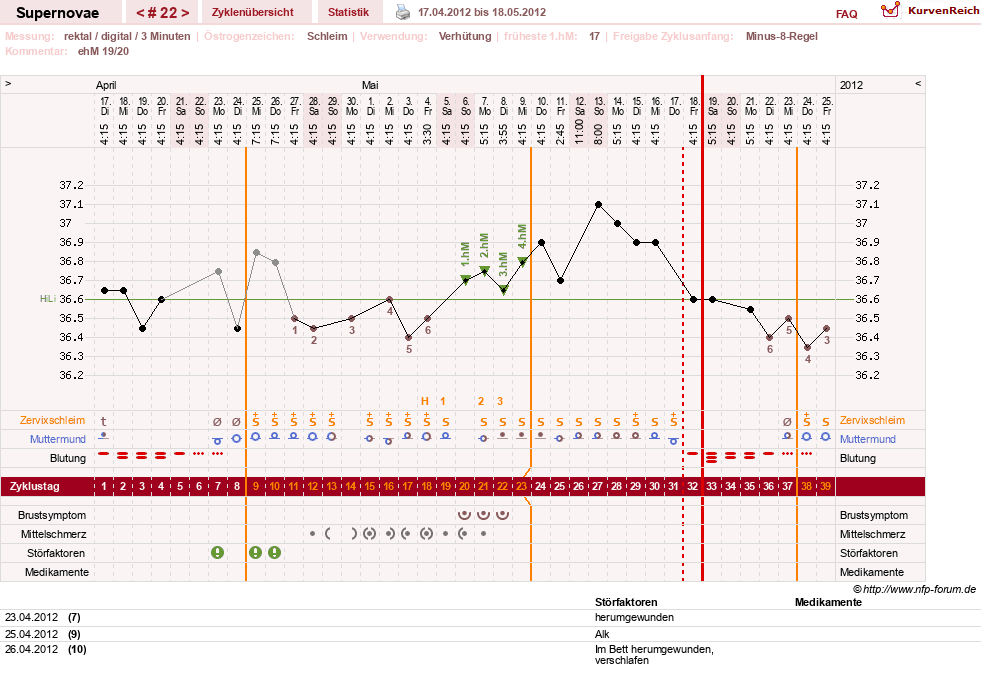Go to previous cycle with the left arrow
This screenshot has width=981, height=695.
click(140, 13)
